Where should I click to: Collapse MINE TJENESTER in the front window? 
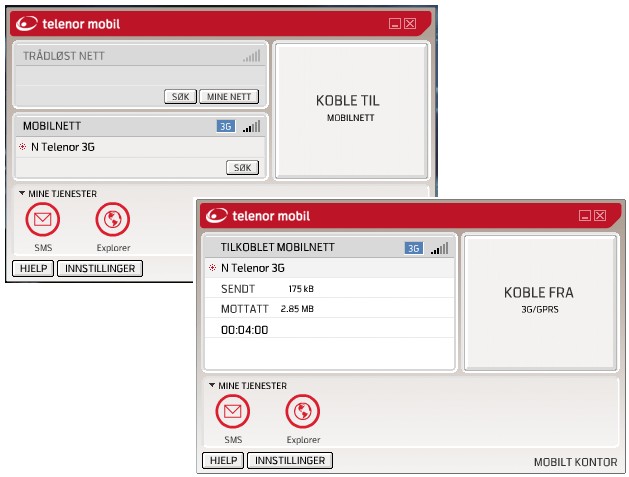(212, 385)
